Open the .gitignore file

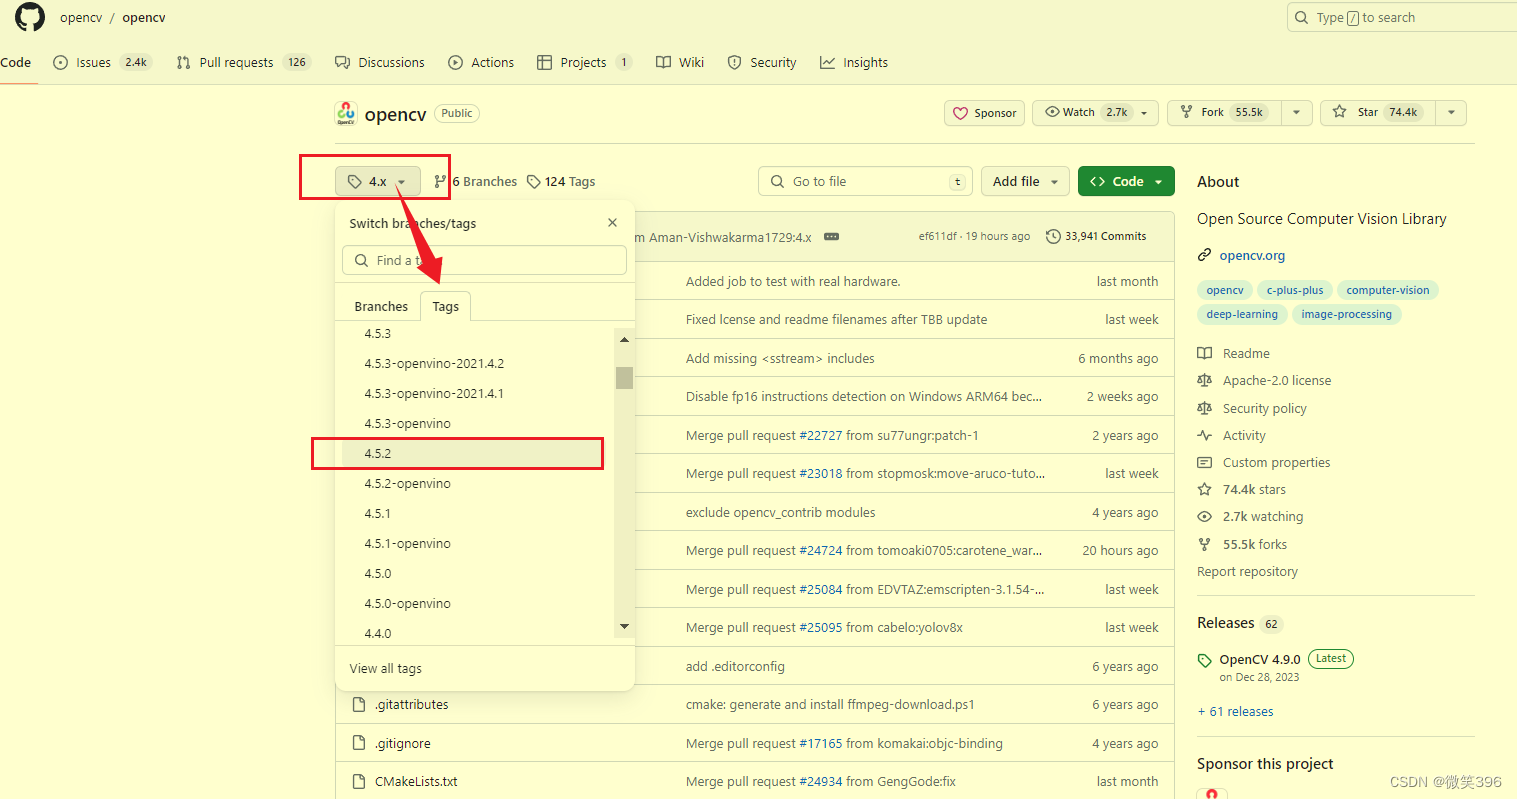(x=402, y=743)
